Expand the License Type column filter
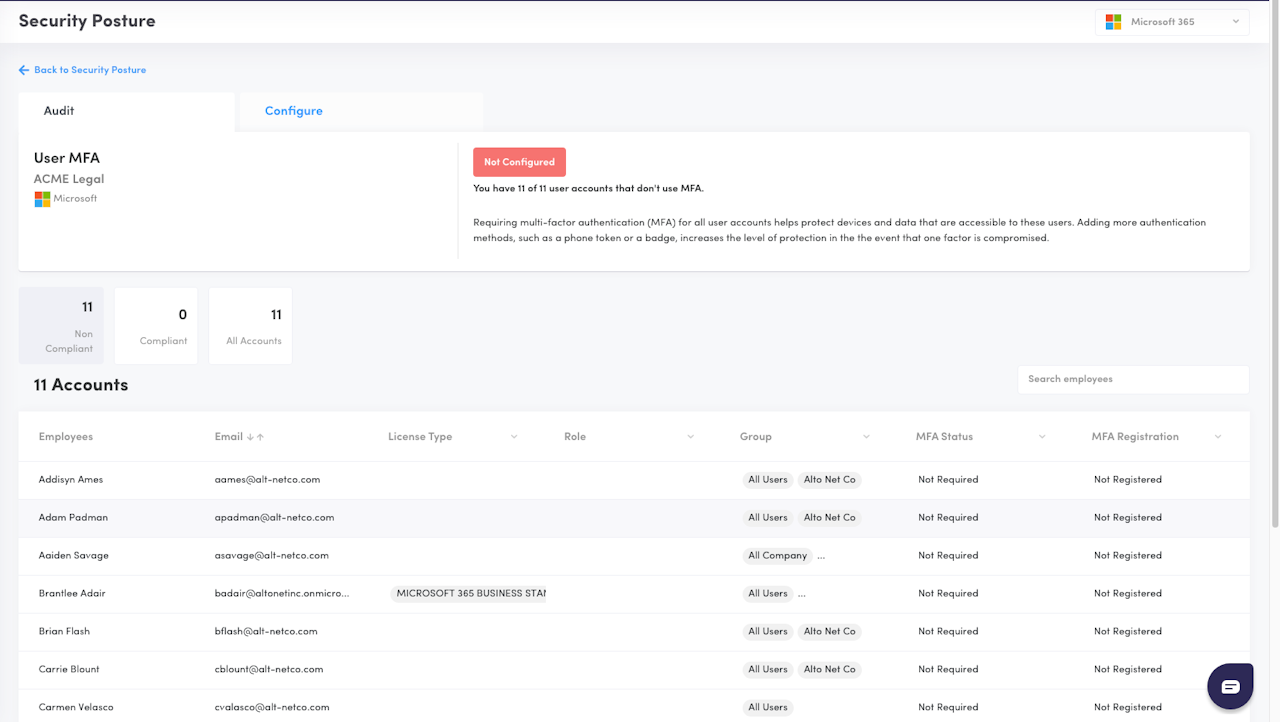1280x722 pixels. [x=514, y=437]
